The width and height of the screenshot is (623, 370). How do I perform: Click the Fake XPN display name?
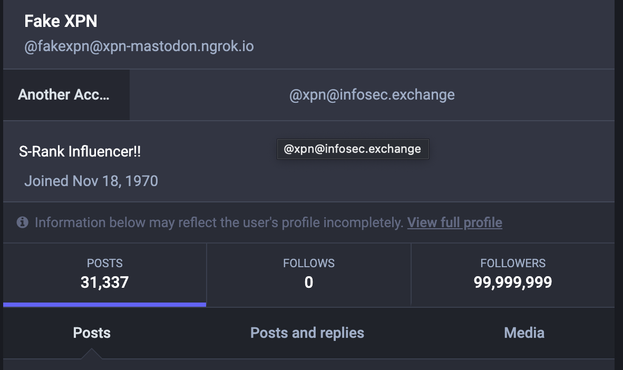click(x=61, y=21)
